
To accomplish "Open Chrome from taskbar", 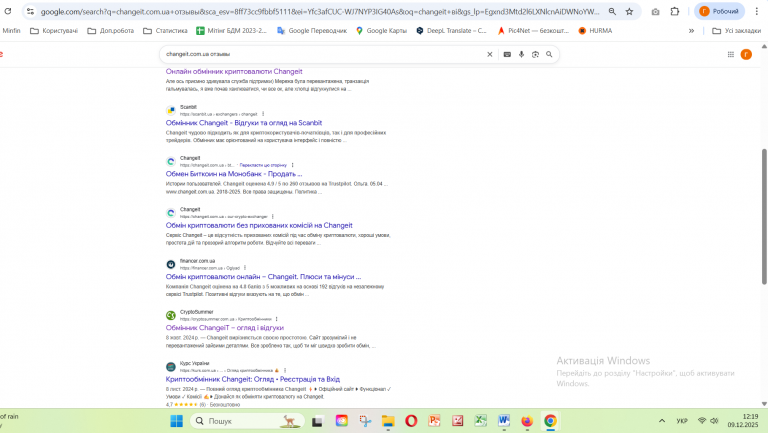I will pyautogui.click(x=550, y=421).
